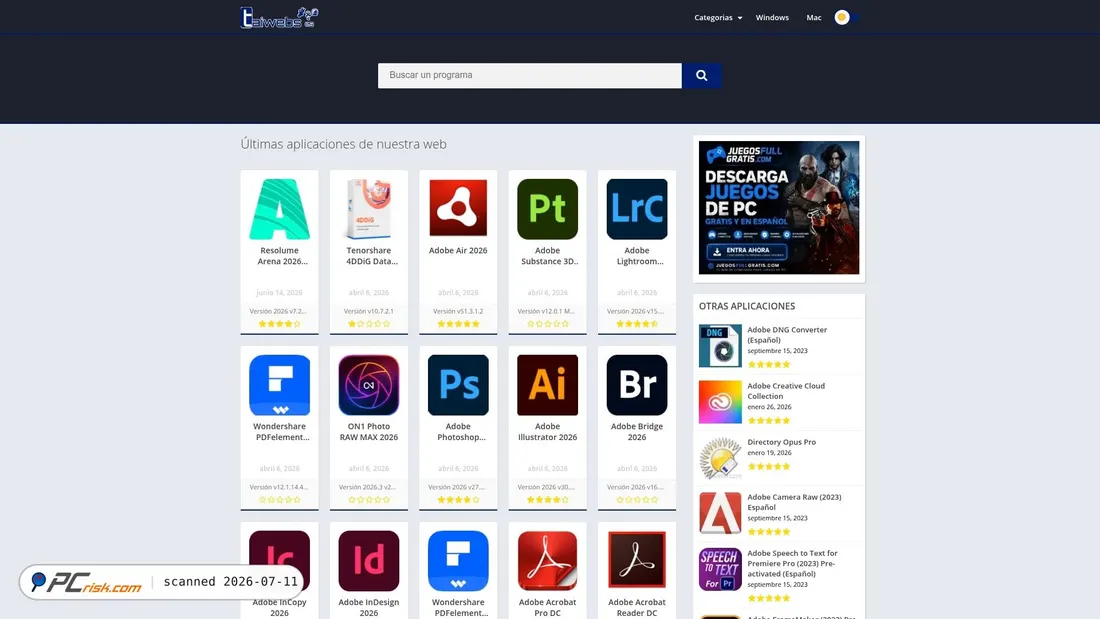Open the Speech to Text Premiere icon
This screenshot has height=619, width=1100.
pos(720,569)
